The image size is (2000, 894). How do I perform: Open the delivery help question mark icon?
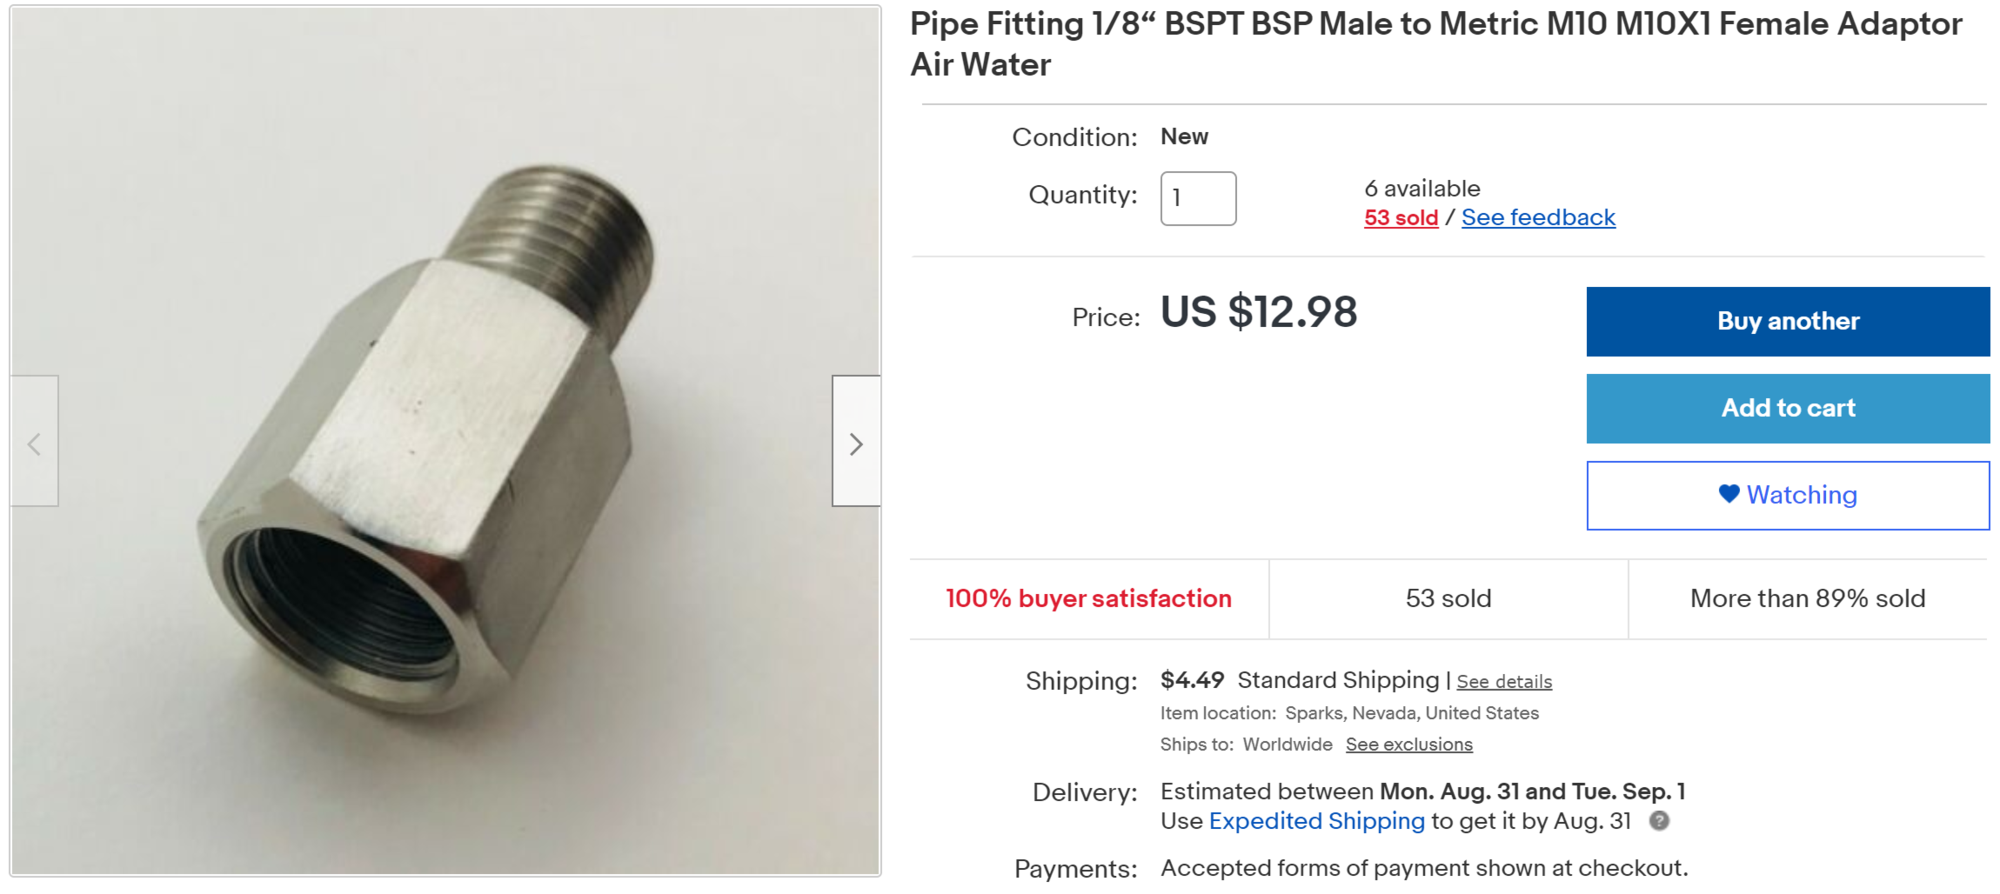(1659, 821)
